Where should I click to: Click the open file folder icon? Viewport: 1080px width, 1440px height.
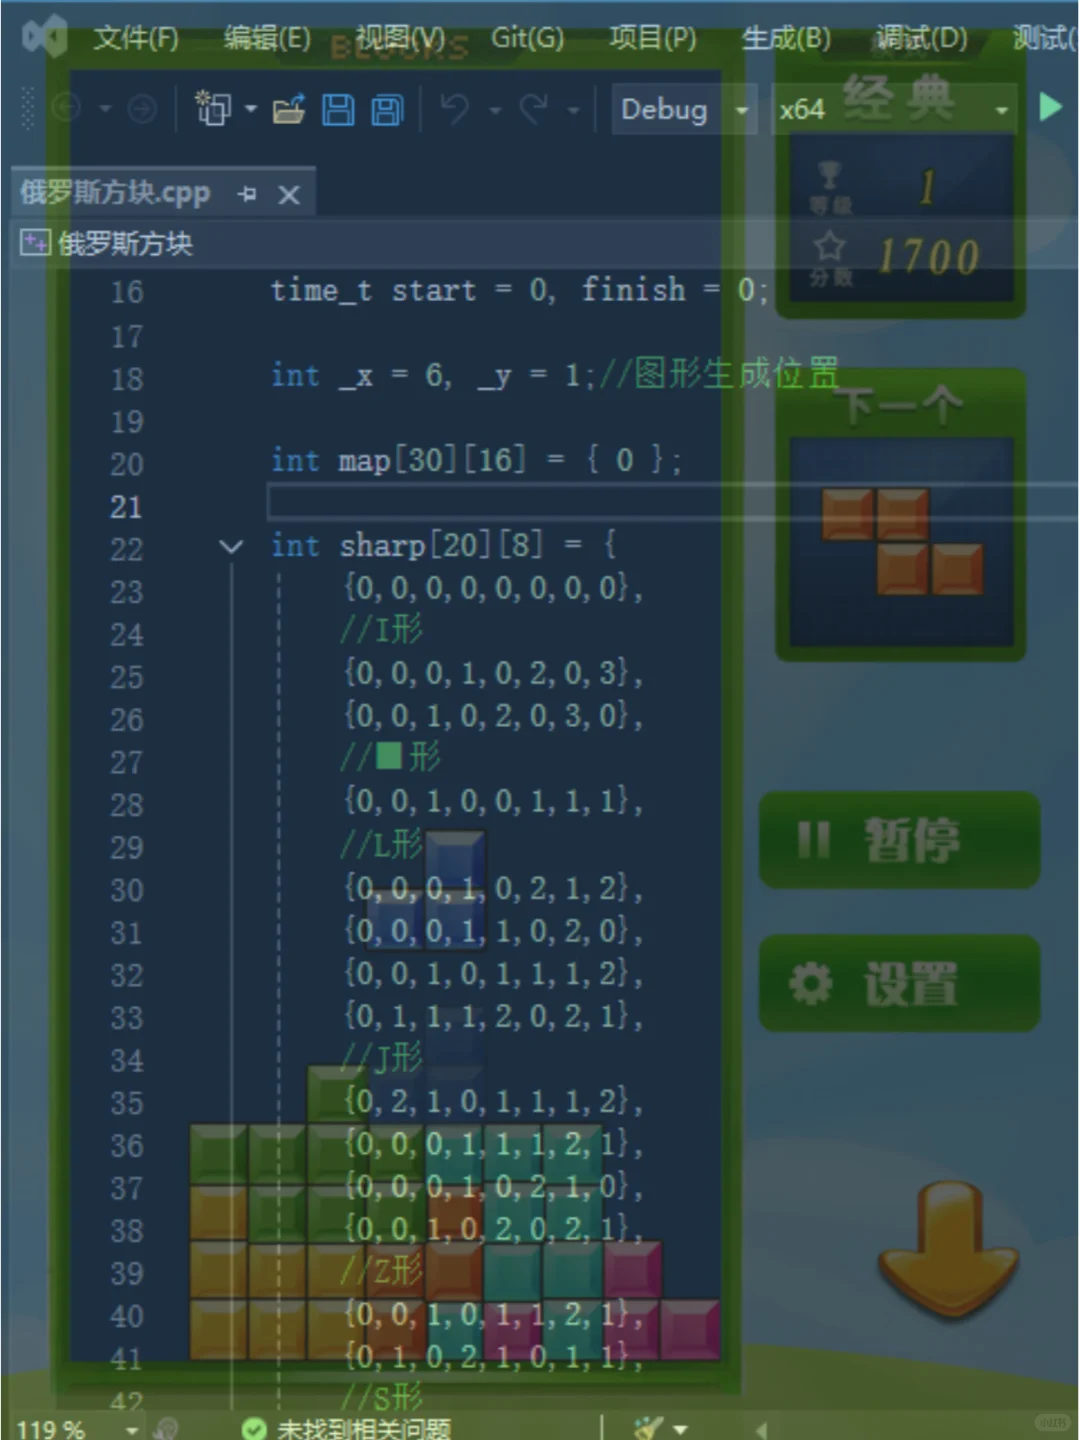[289, 108]
